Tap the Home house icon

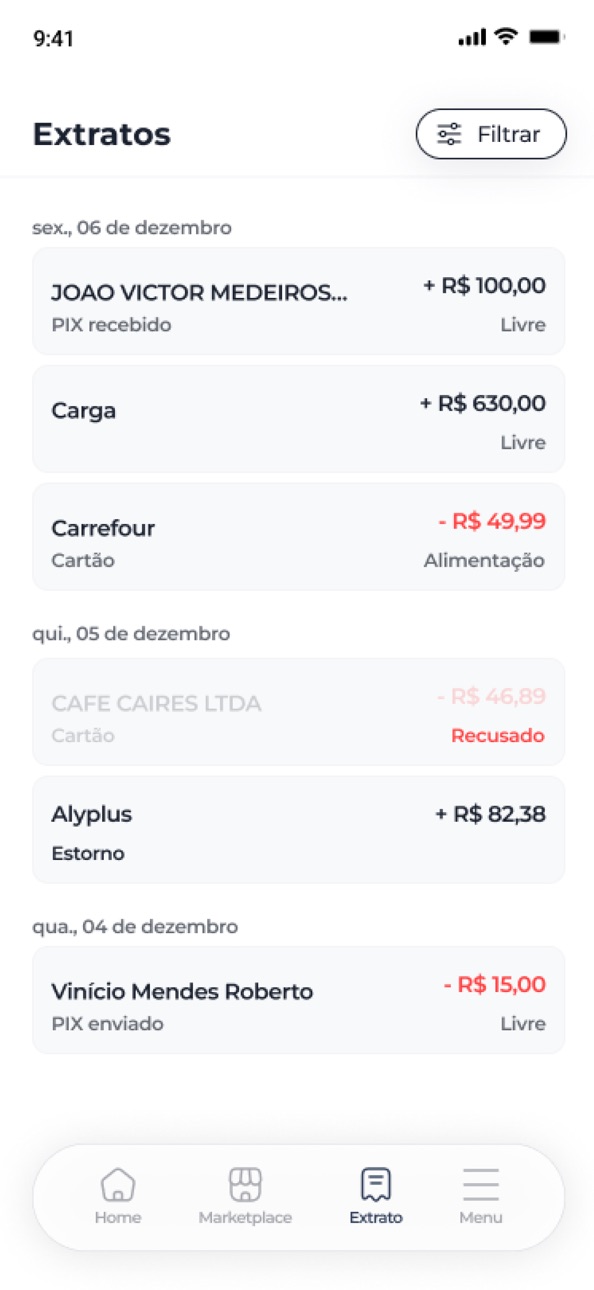coord(118,1184)
